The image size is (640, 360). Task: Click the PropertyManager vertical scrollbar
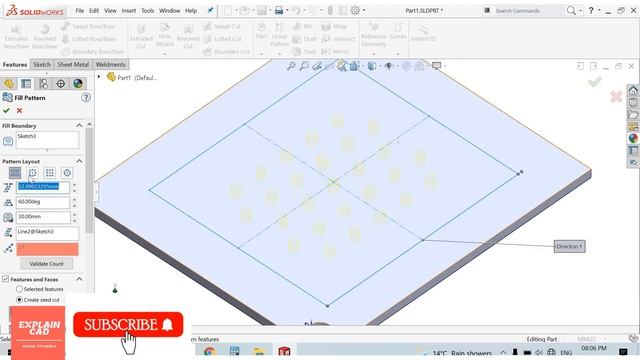89,180
